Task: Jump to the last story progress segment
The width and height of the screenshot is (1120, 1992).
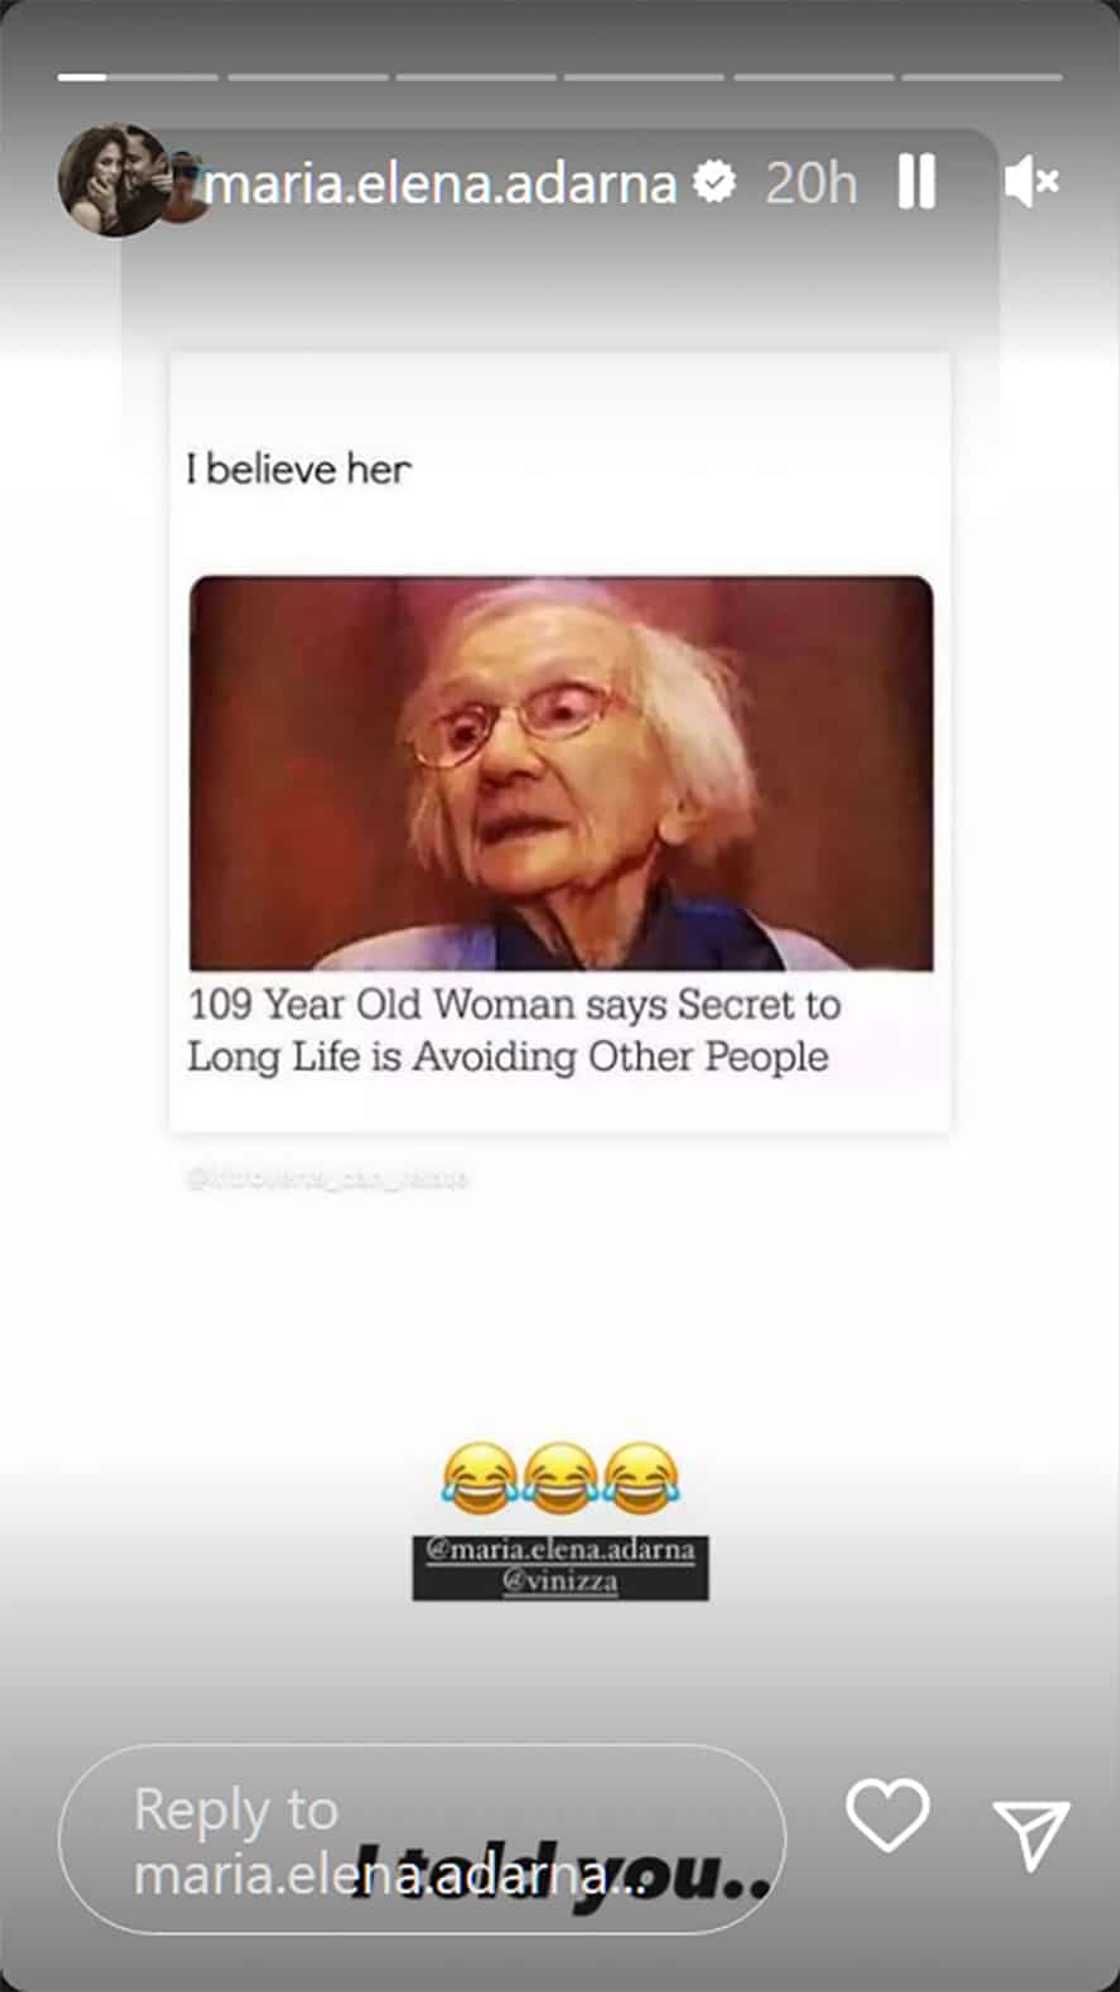Action: tap(982, 77)
